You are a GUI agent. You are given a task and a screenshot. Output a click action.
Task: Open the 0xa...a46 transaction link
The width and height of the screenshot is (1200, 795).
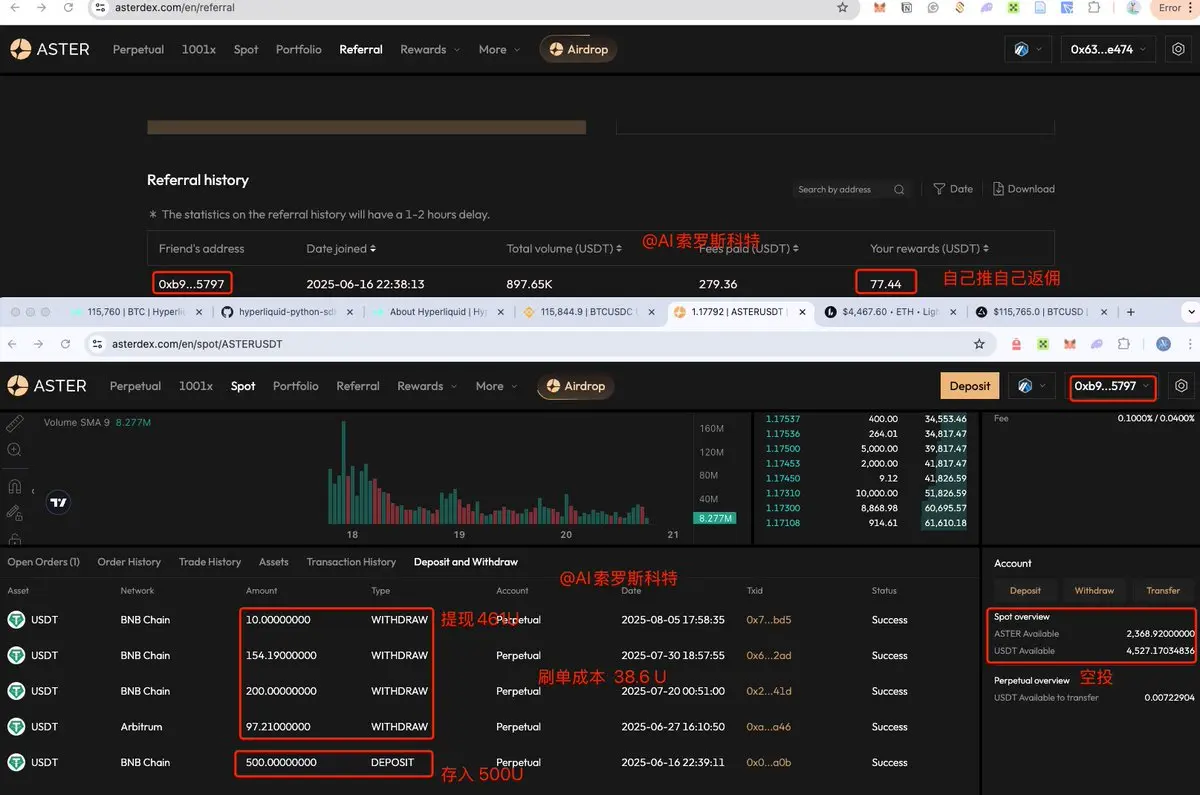tap(769, 727)
